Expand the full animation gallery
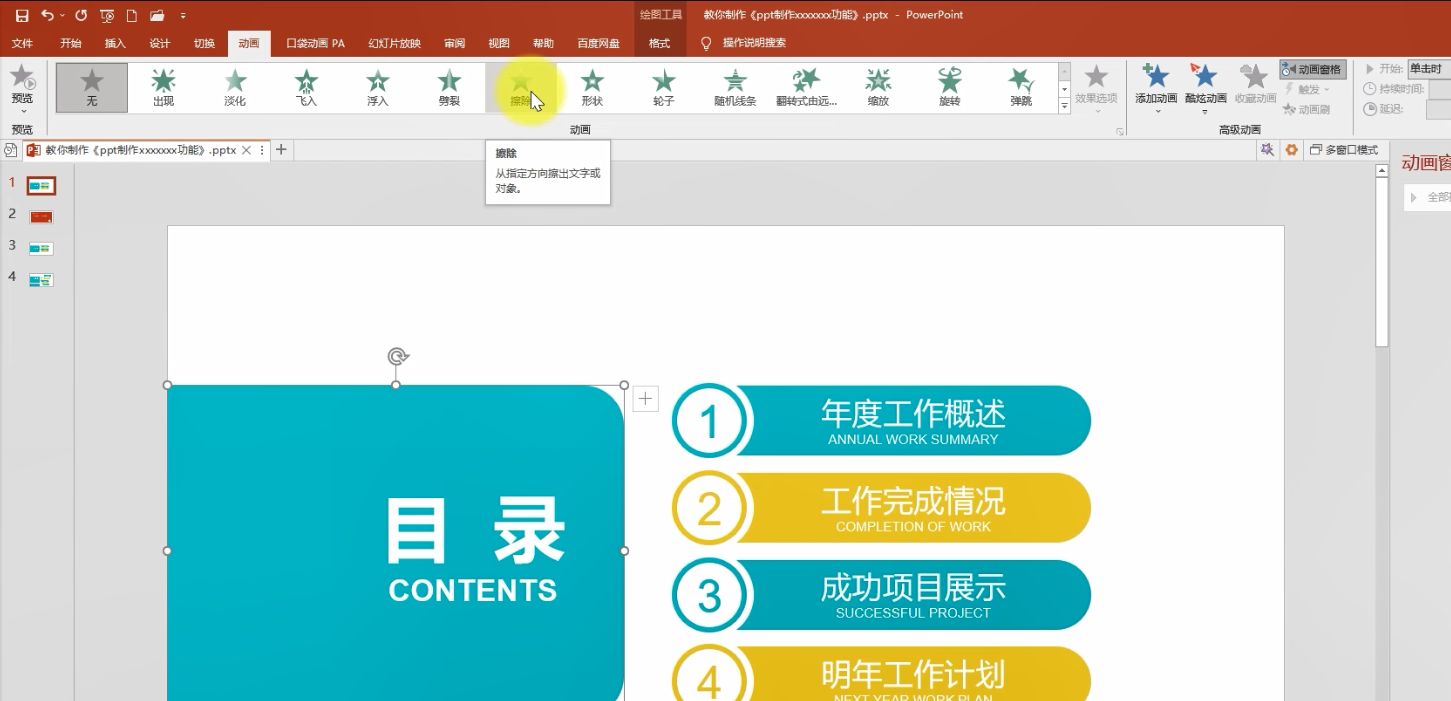 tap(1064, 106)
